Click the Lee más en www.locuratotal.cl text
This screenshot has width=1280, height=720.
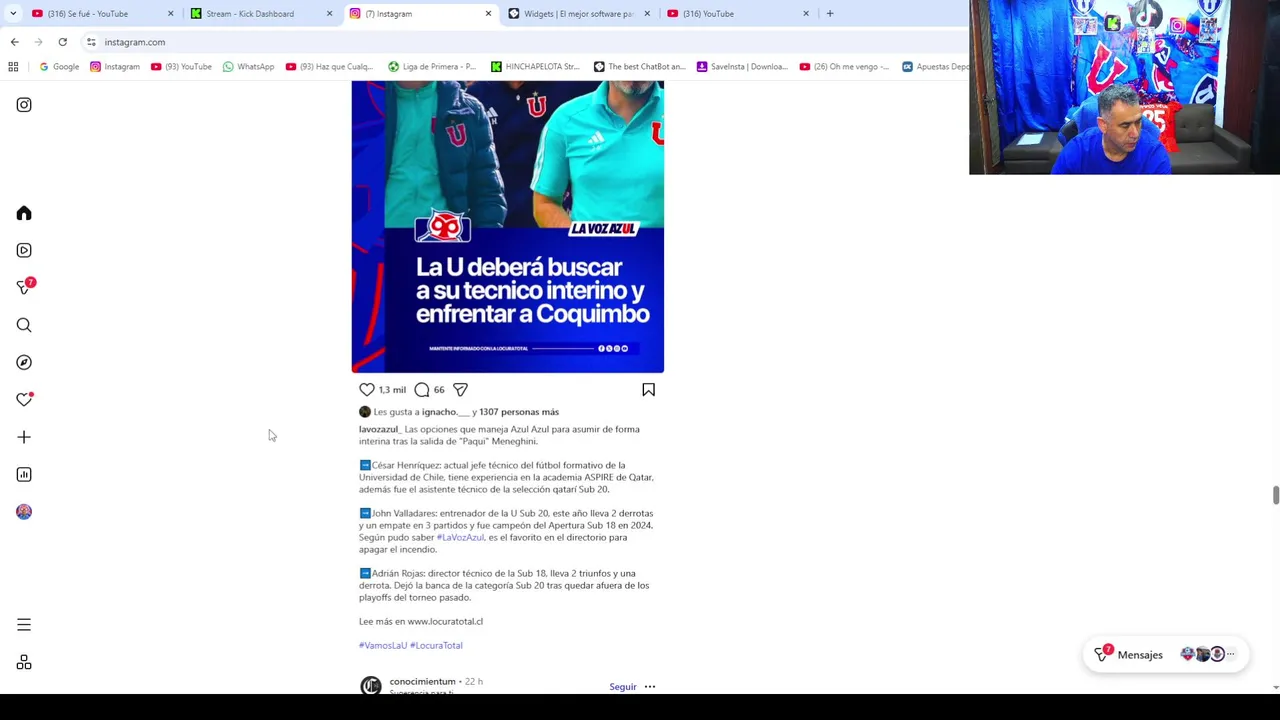click(x=421, y=621)
